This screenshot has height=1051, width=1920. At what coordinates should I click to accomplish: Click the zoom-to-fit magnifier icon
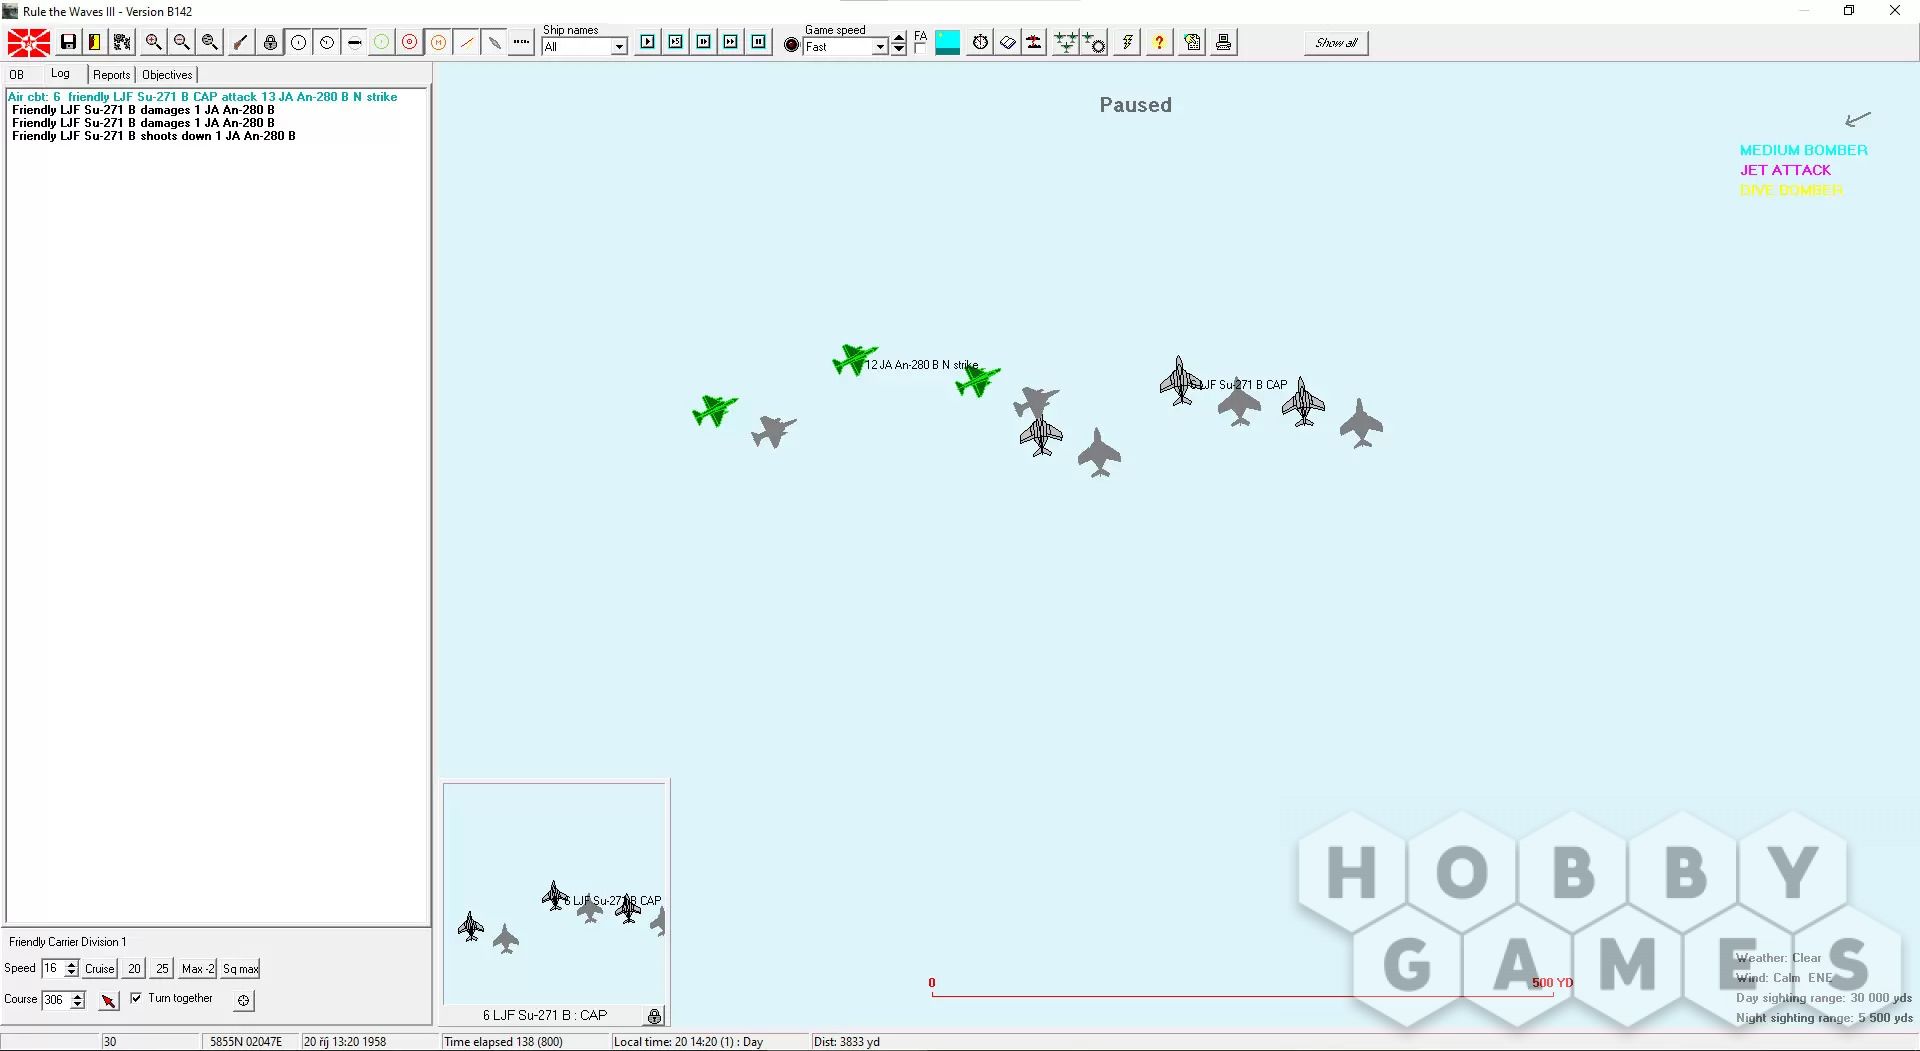(209, 43)
